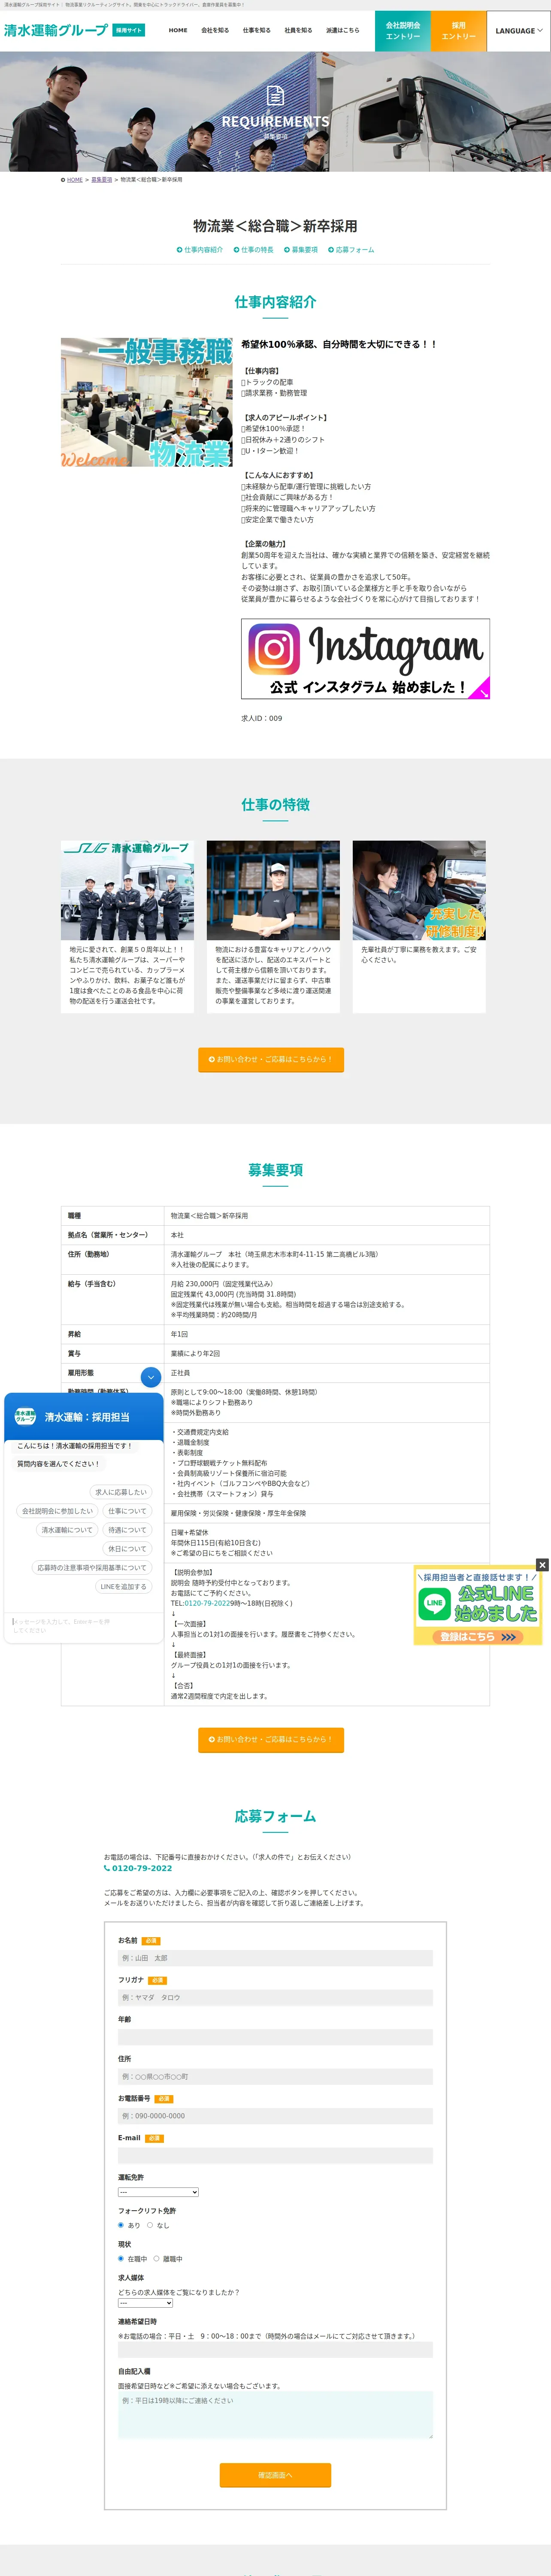The image size is (551, 2576).
Task: Click the お電話番号 input field
Action: 275,2116
